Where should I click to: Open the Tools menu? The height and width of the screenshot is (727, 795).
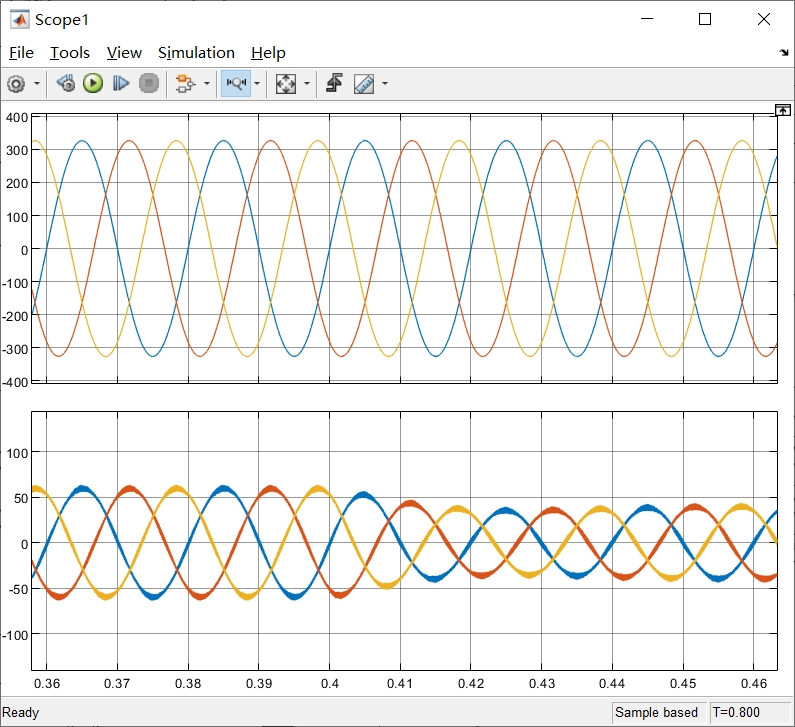[69, 53]
